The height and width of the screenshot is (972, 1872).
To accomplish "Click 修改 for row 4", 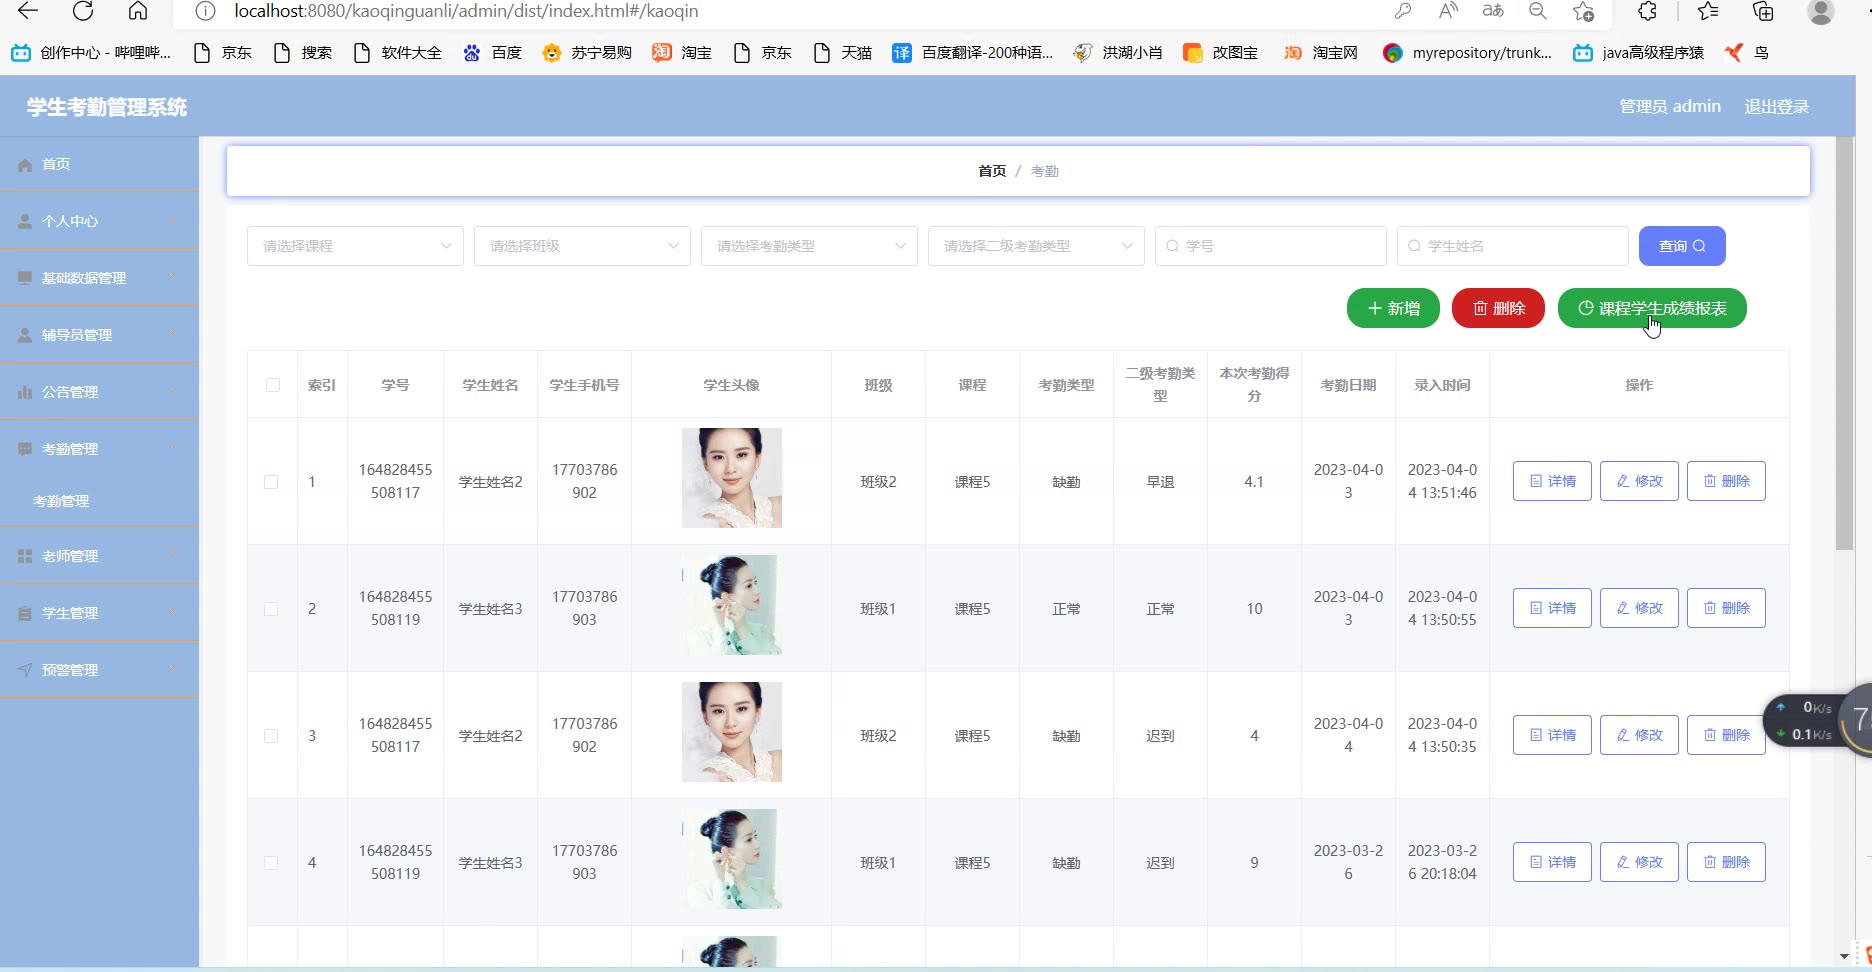I will (1639, 862).
